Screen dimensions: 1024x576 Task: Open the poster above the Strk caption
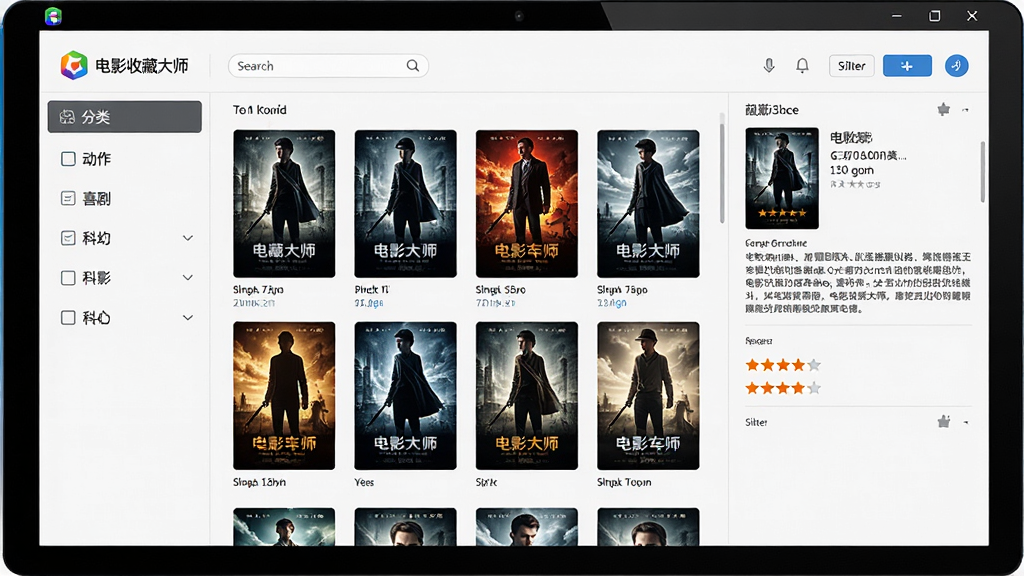(527, 396)
